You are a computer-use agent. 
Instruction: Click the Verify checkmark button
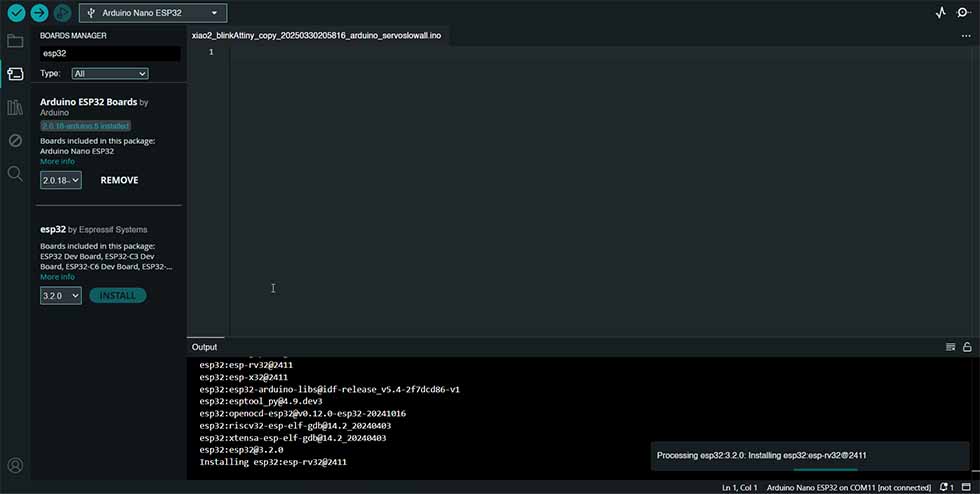pos(16,13)
